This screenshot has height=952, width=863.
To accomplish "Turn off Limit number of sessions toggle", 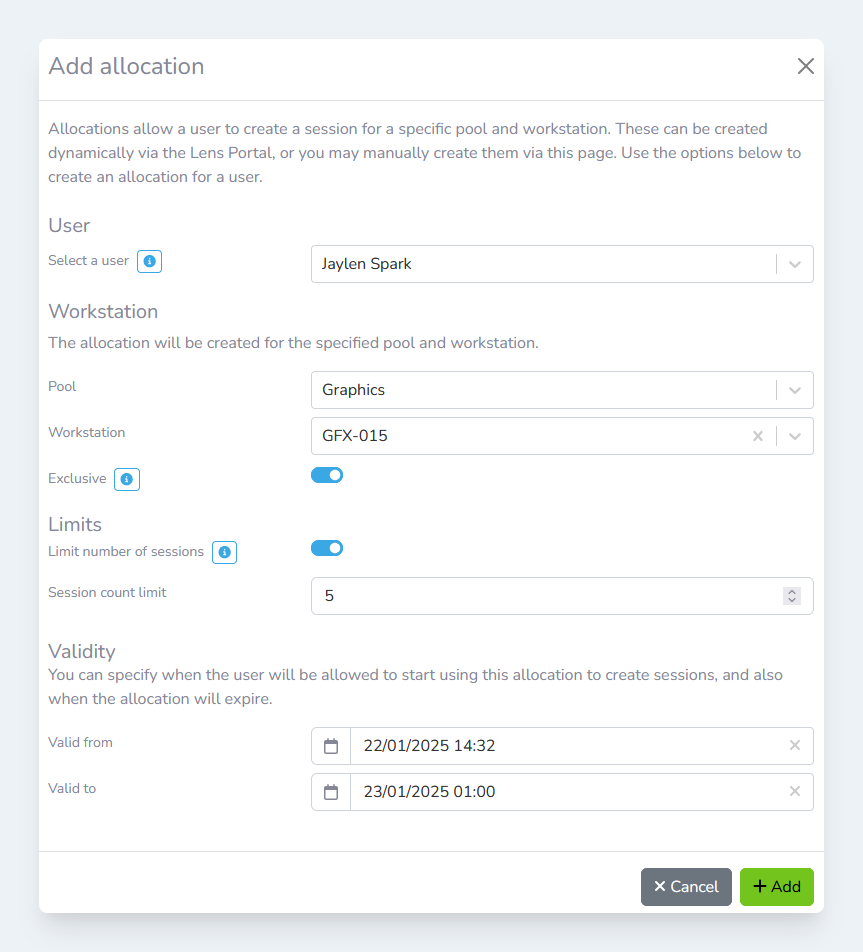I will click(327, 548).
